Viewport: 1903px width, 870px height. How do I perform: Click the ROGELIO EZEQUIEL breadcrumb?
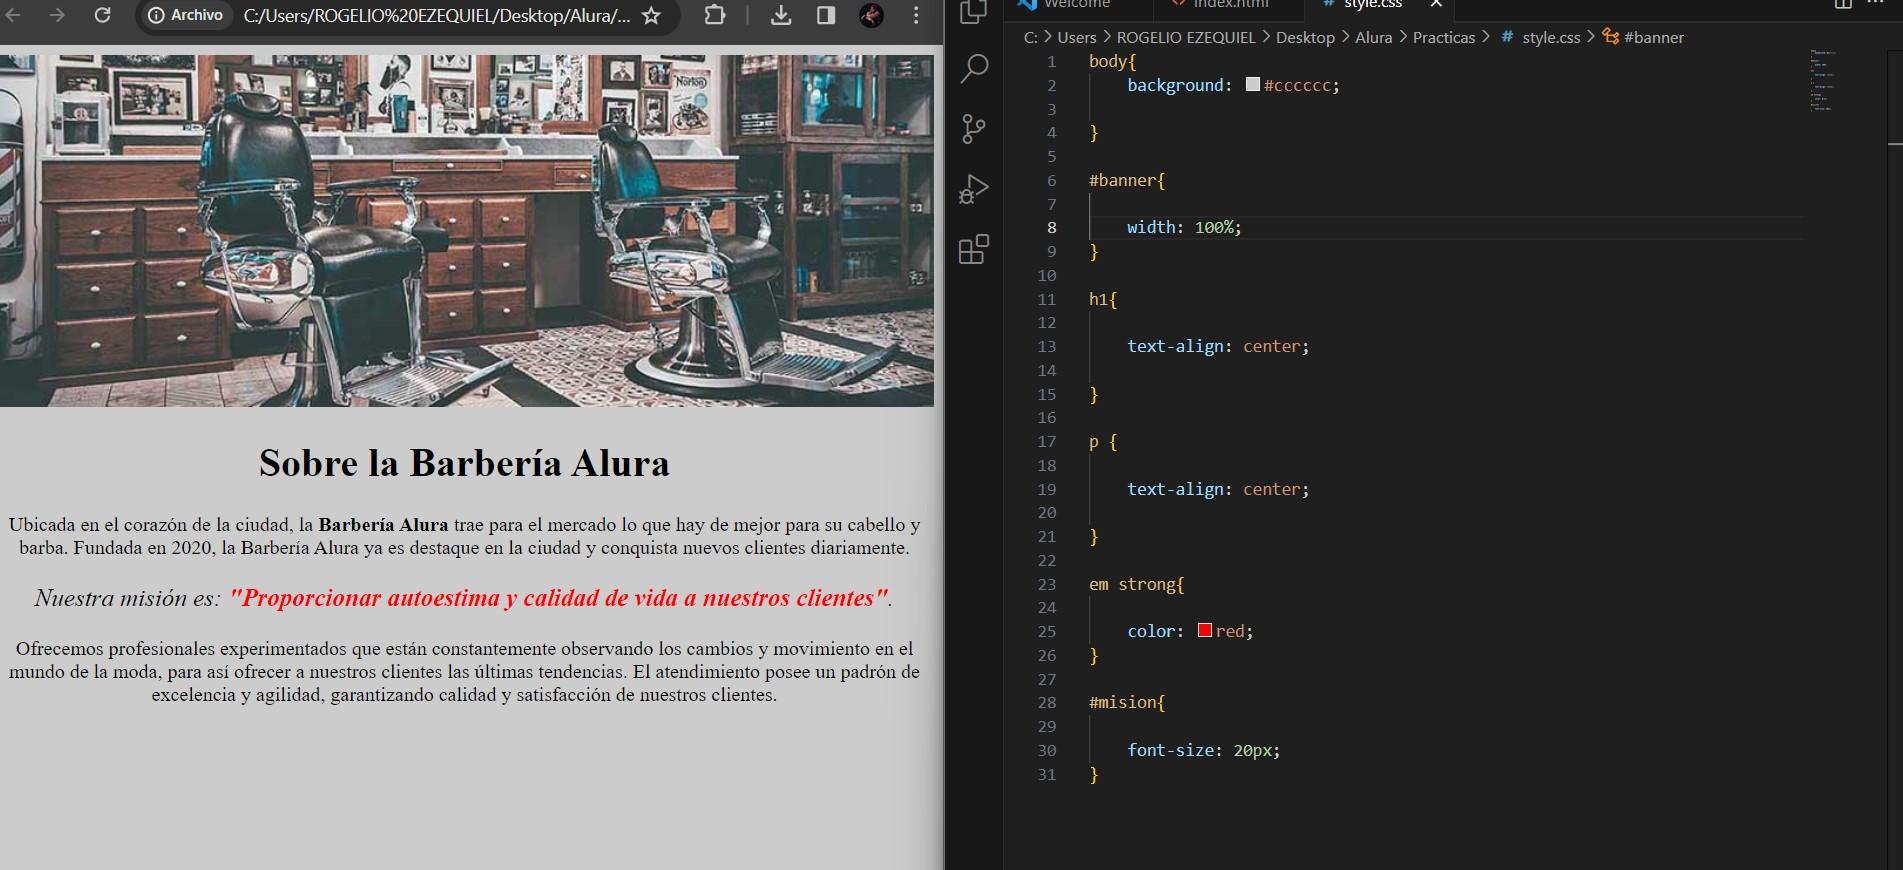(1186, 37)
